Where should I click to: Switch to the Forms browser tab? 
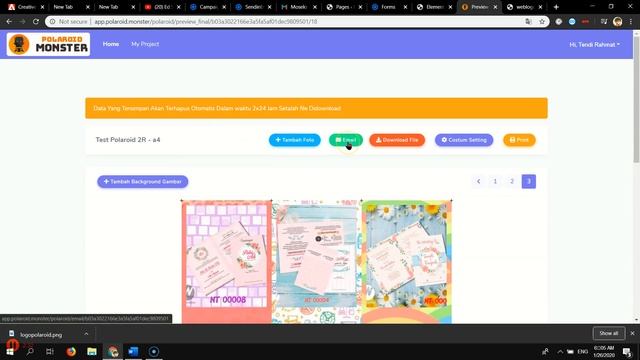[x=389, y=7]
